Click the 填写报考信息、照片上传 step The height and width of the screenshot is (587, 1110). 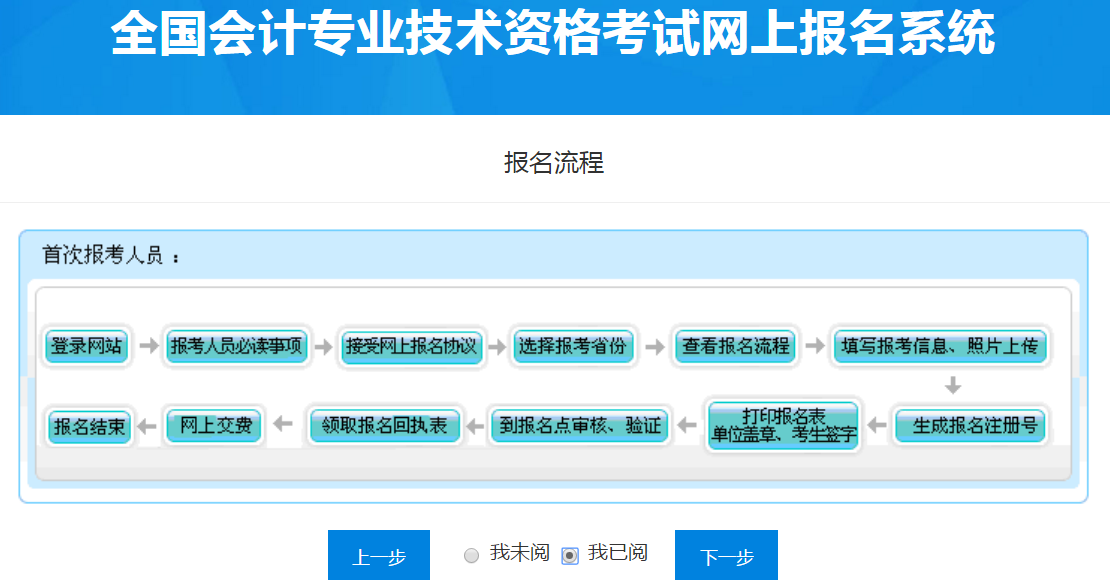pos(940,345)
